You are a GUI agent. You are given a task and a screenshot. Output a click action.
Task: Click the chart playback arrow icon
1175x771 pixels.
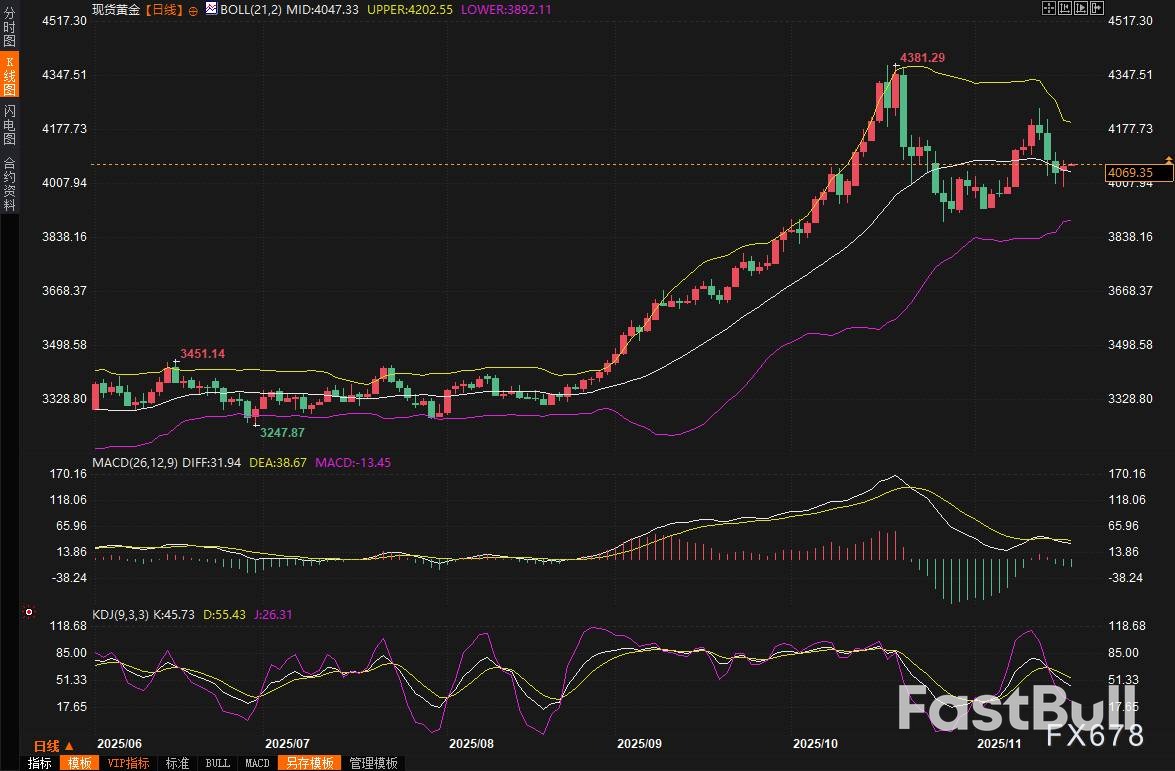[1080, 8]
